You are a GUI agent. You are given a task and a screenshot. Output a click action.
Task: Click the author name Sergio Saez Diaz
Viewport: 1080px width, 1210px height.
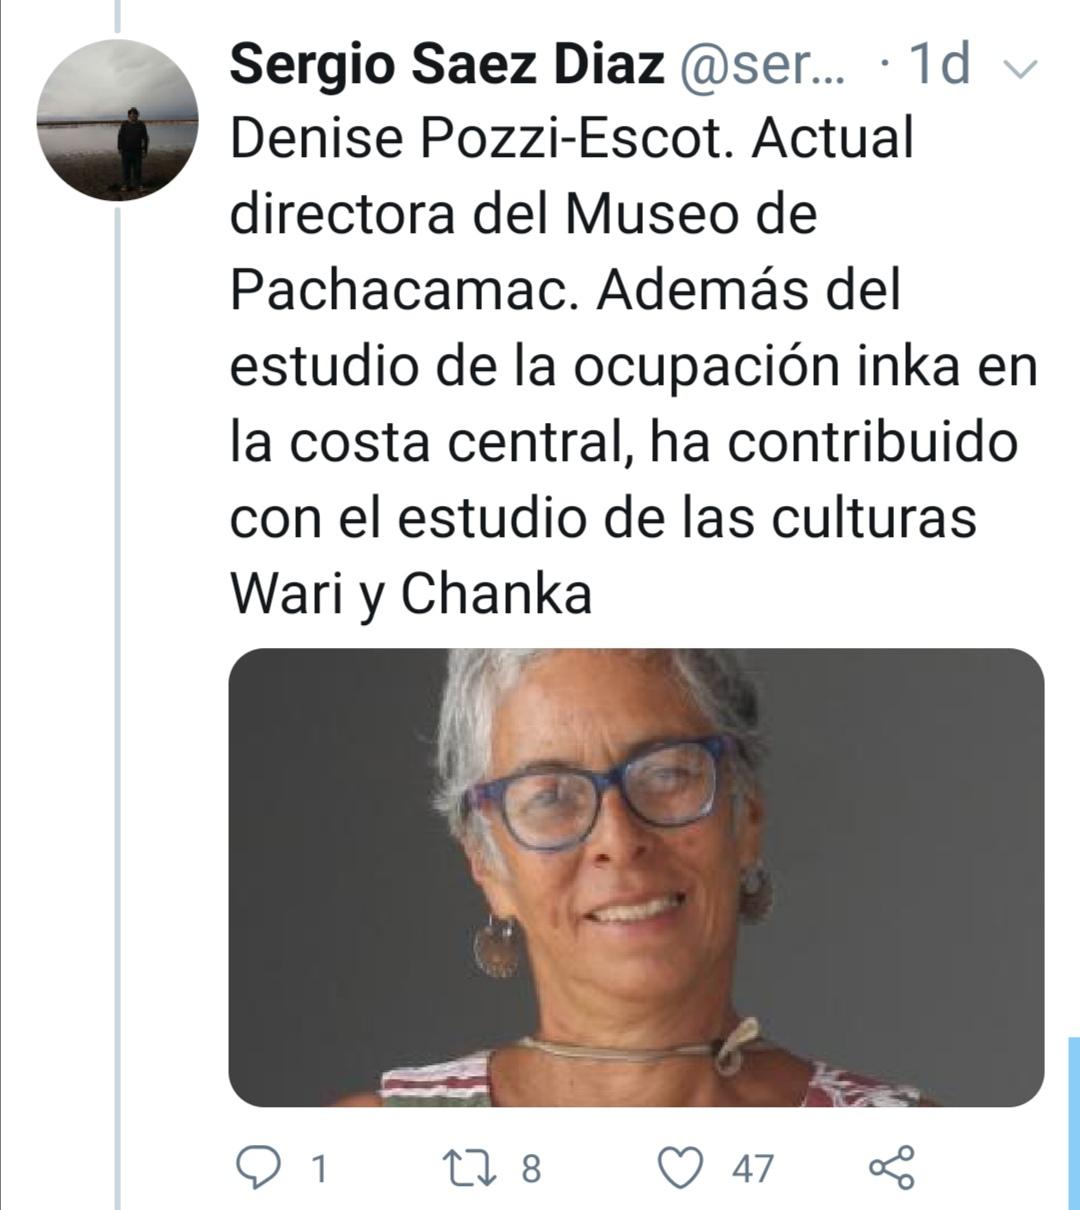(447, 66)
